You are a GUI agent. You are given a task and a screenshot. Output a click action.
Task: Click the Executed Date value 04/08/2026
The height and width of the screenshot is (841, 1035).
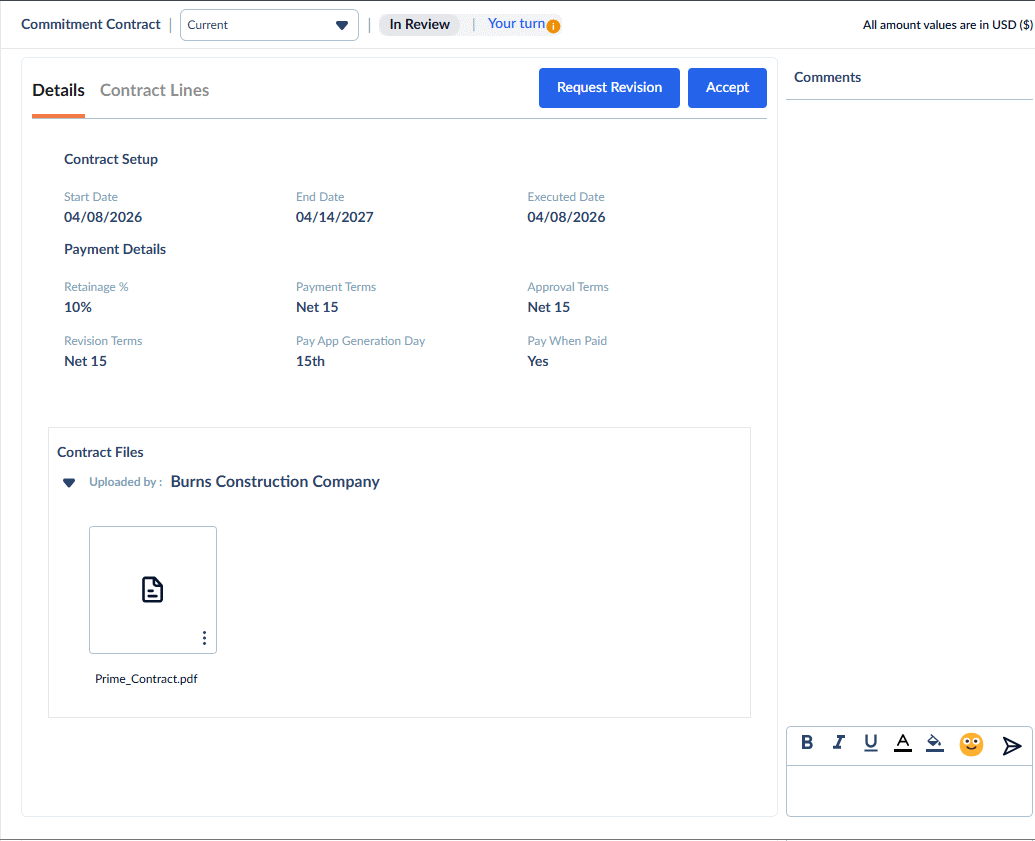566,217
